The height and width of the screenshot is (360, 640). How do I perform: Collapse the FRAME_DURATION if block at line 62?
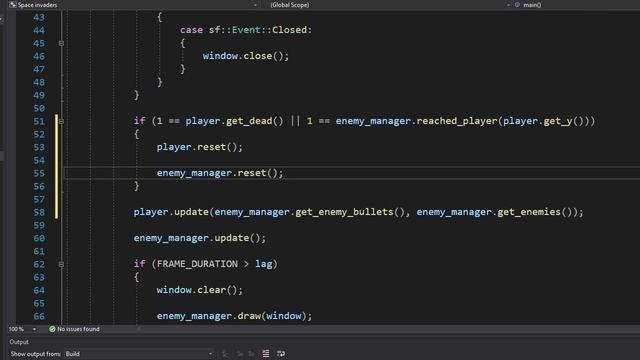[x=61, y=264]
